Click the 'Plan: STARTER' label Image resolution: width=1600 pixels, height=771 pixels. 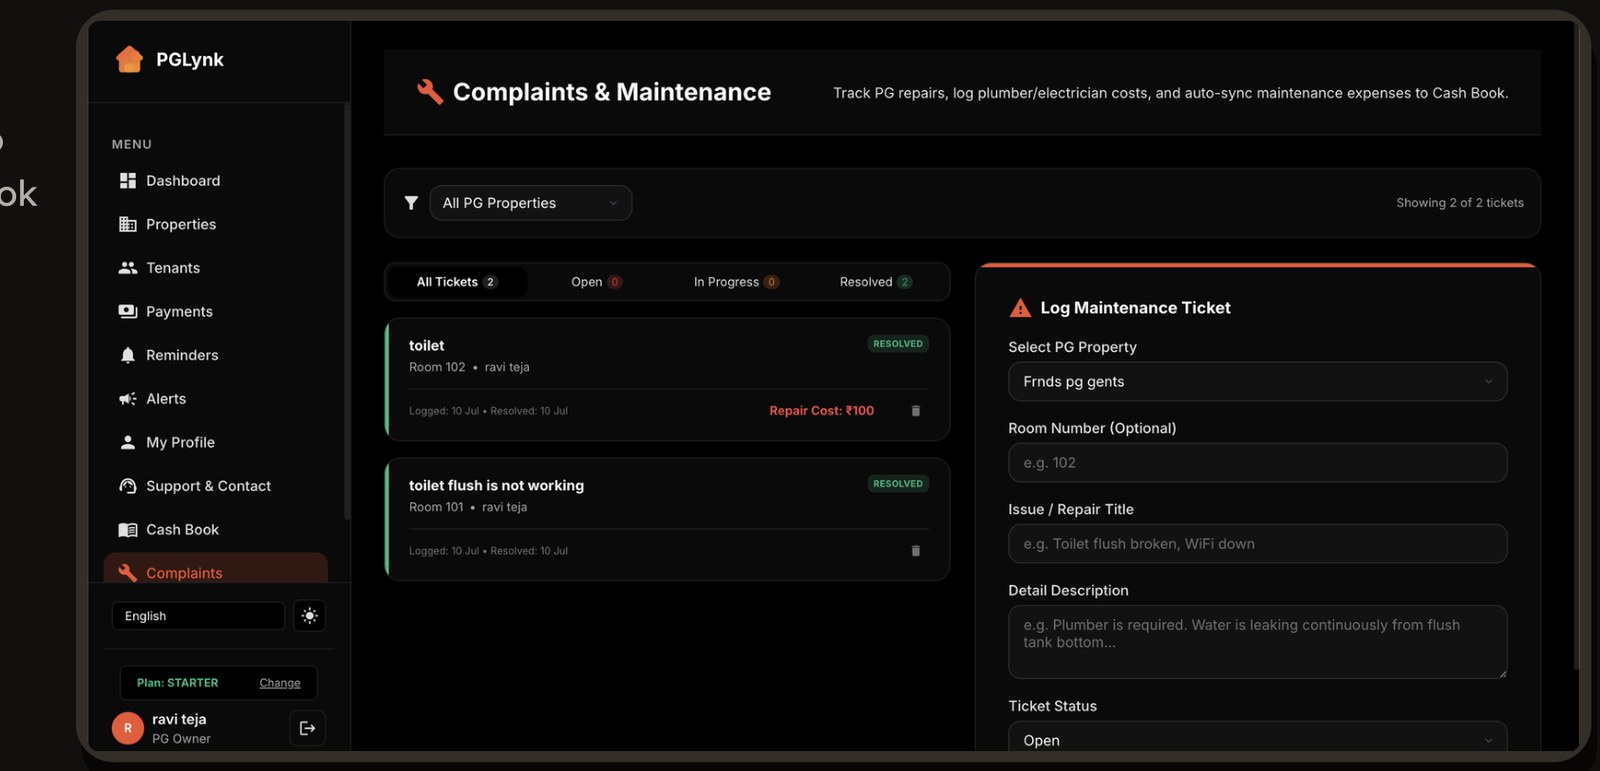pyautogui.click(x=177, y=683)
